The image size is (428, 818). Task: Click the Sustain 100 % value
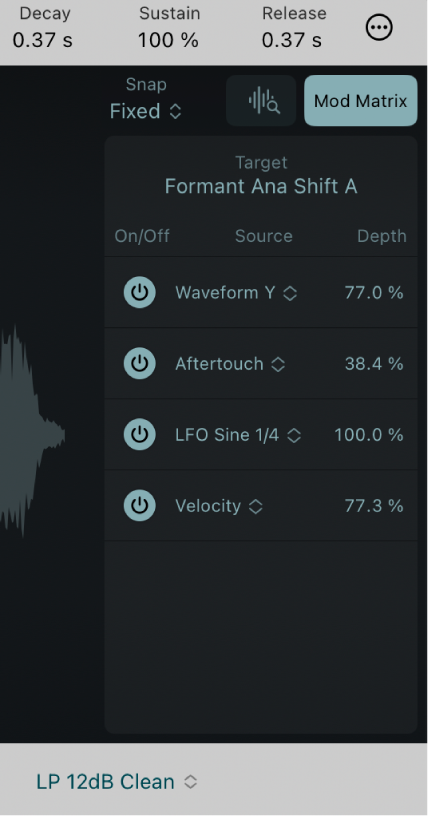[x=169, y=40]
